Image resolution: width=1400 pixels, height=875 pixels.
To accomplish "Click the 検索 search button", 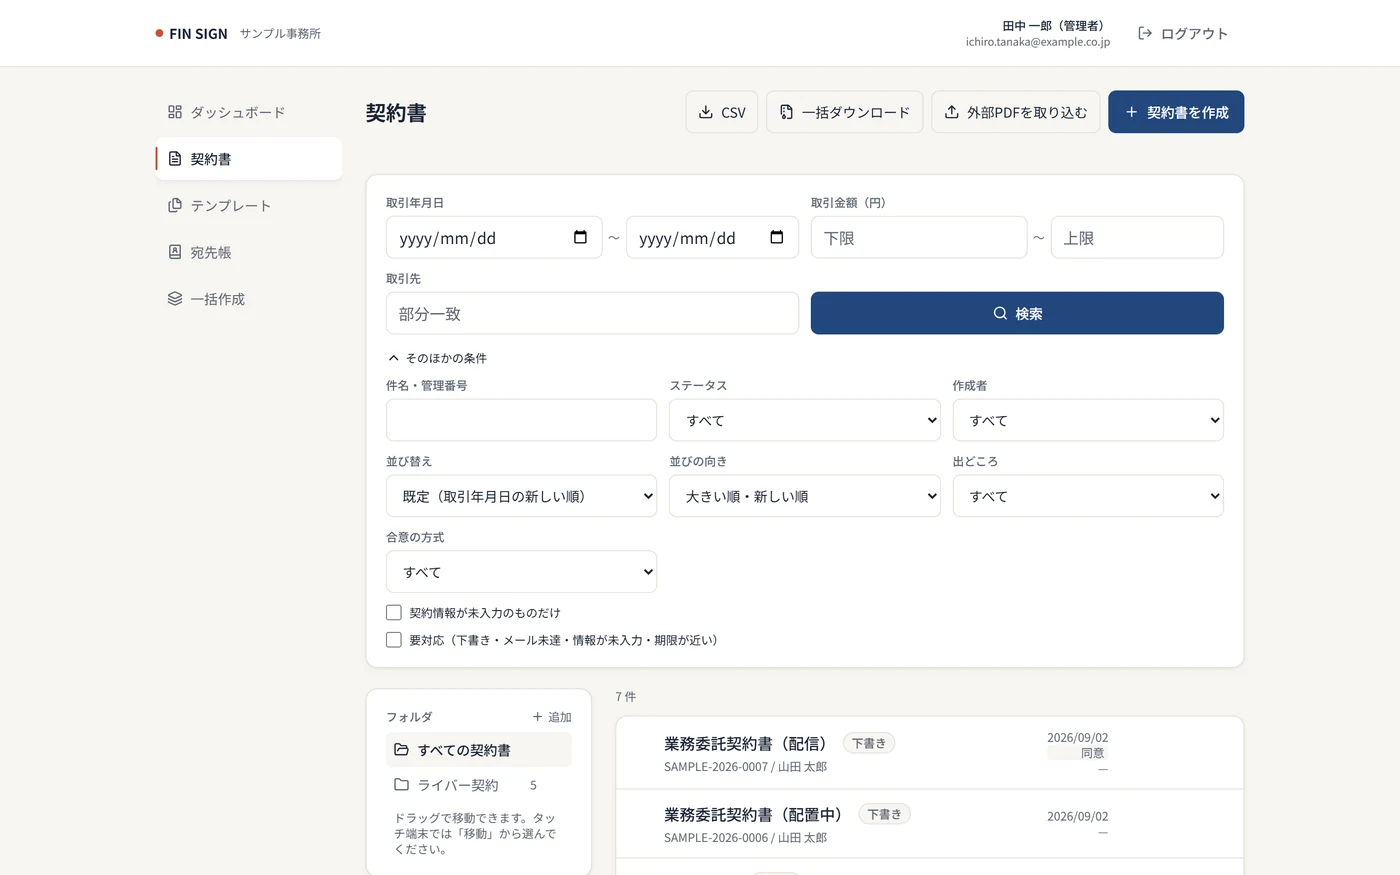I will click(x=1017, y=313).
